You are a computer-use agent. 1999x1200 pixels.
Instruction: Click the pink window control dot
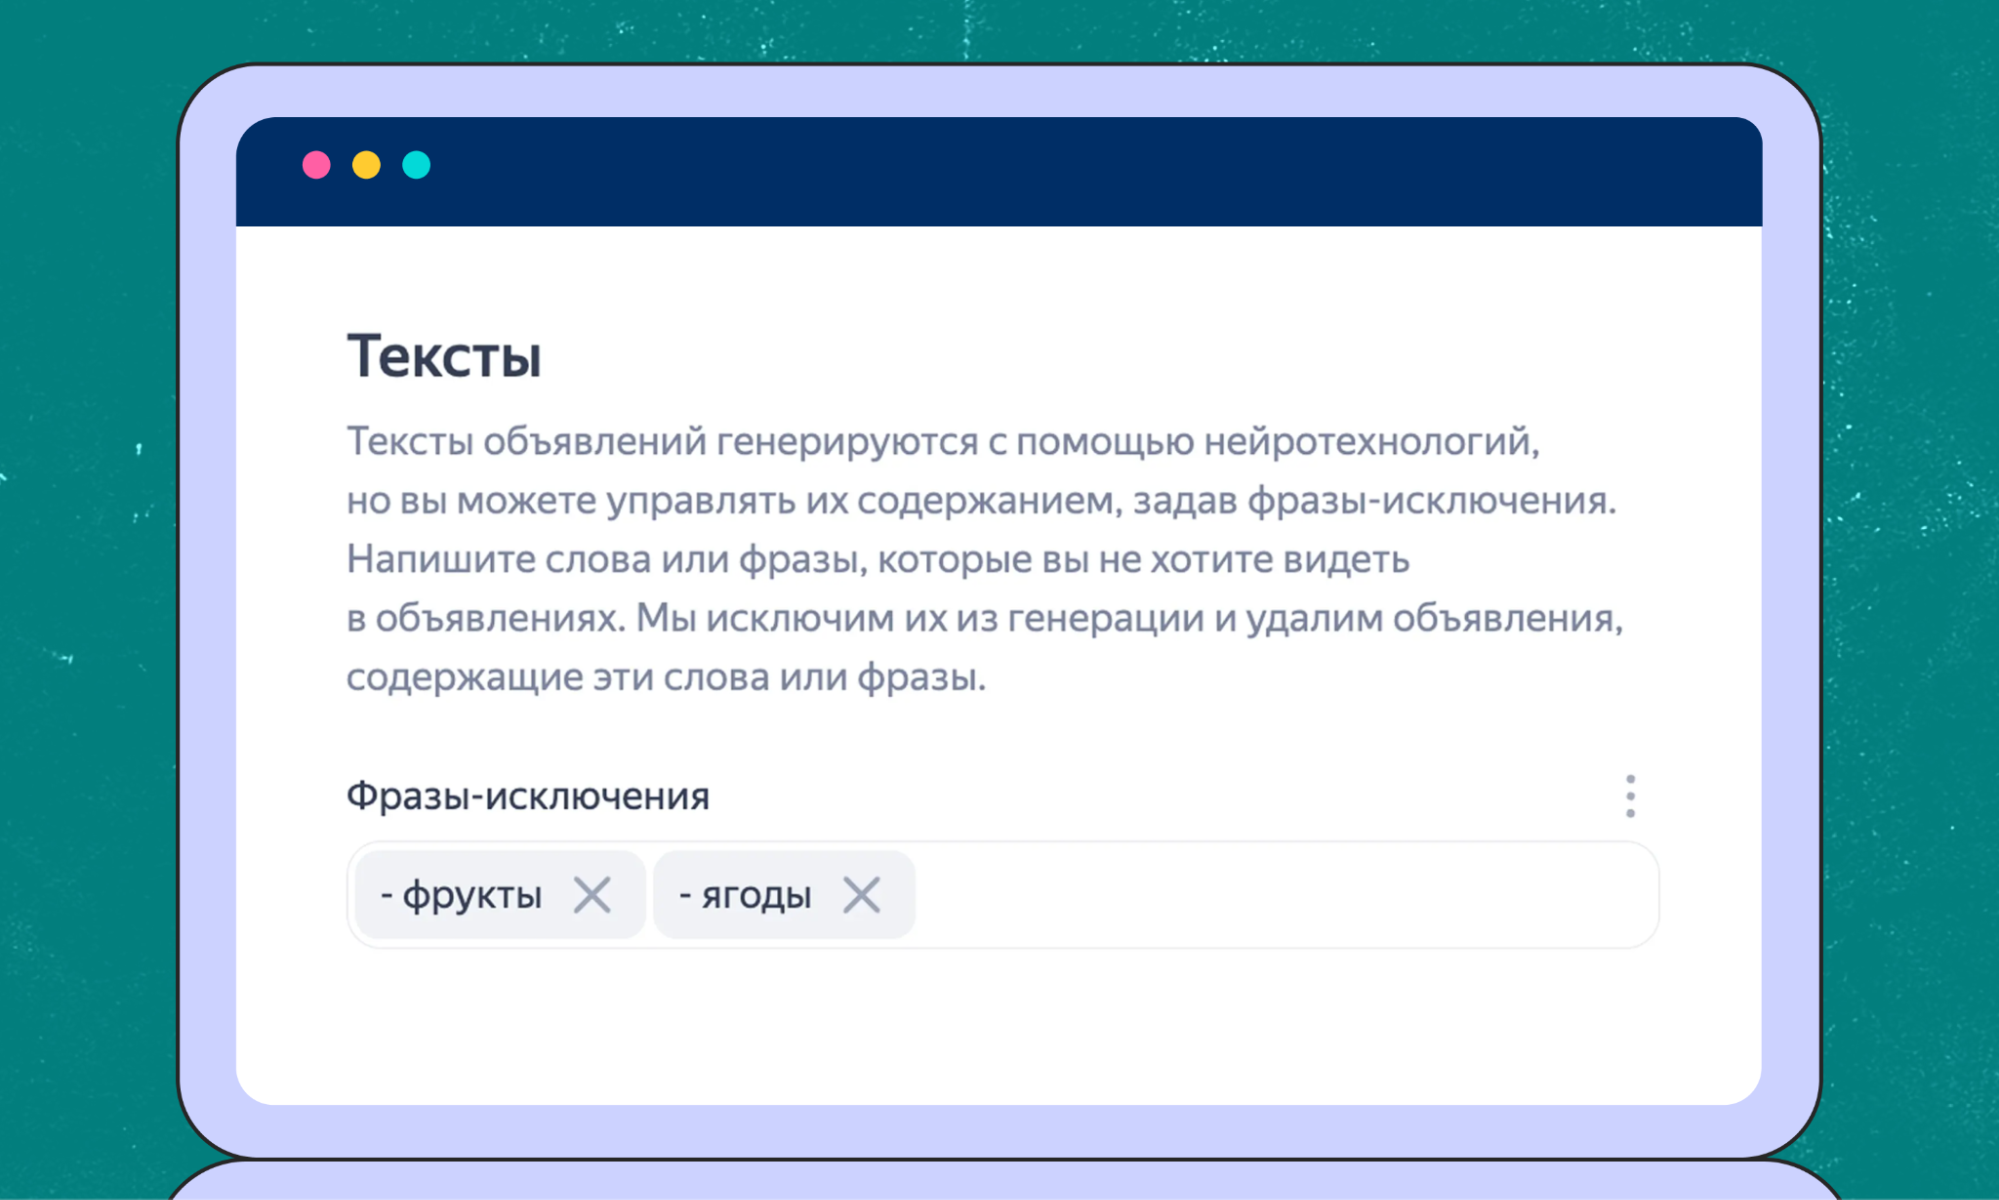317,165
